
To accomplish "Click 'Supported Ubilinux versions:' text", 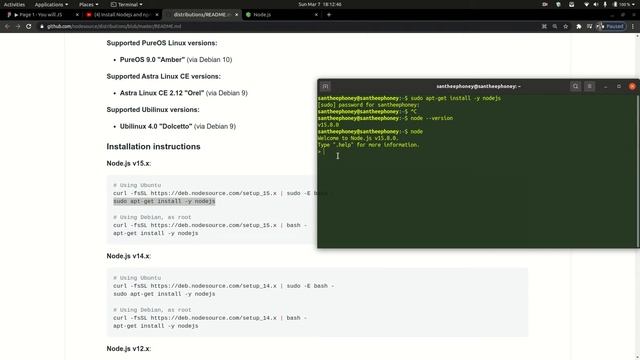I will 153,110.
